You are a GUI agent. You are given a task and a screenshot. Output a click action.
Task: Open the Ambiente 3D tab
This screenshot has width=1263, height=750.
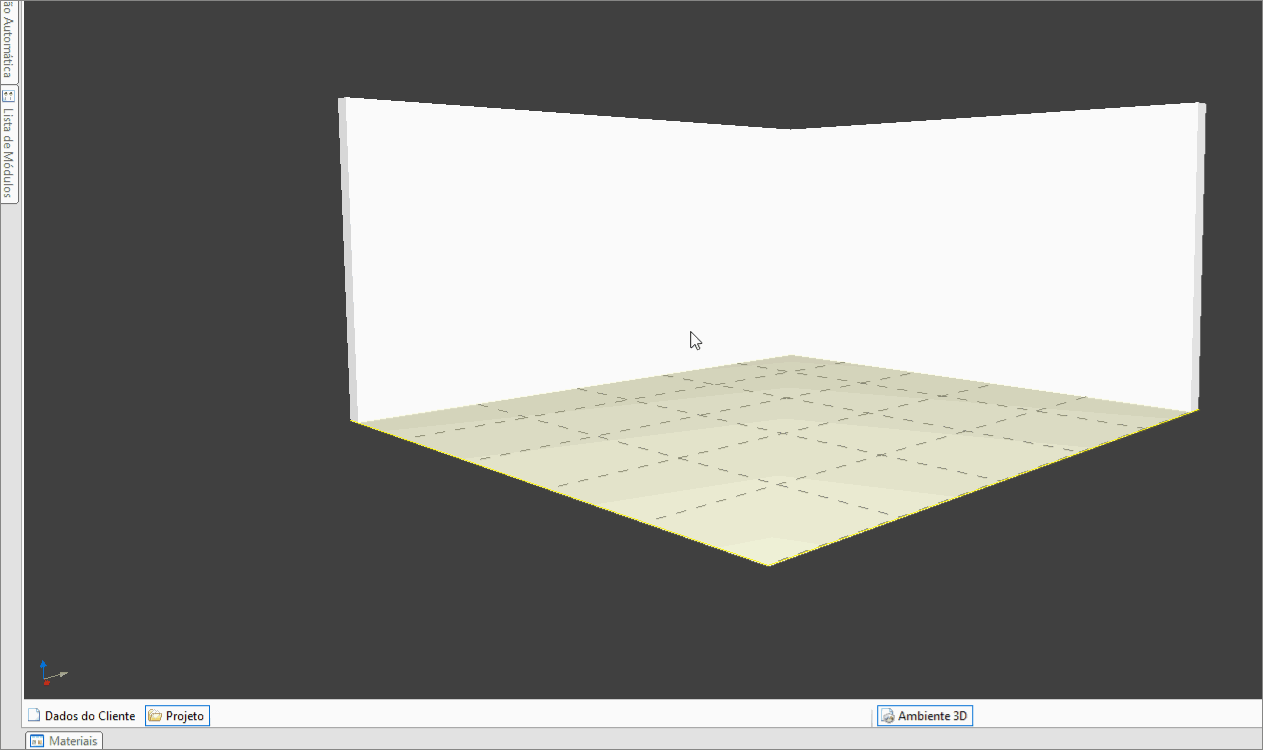pyautogui.click(x=925, y=716)
